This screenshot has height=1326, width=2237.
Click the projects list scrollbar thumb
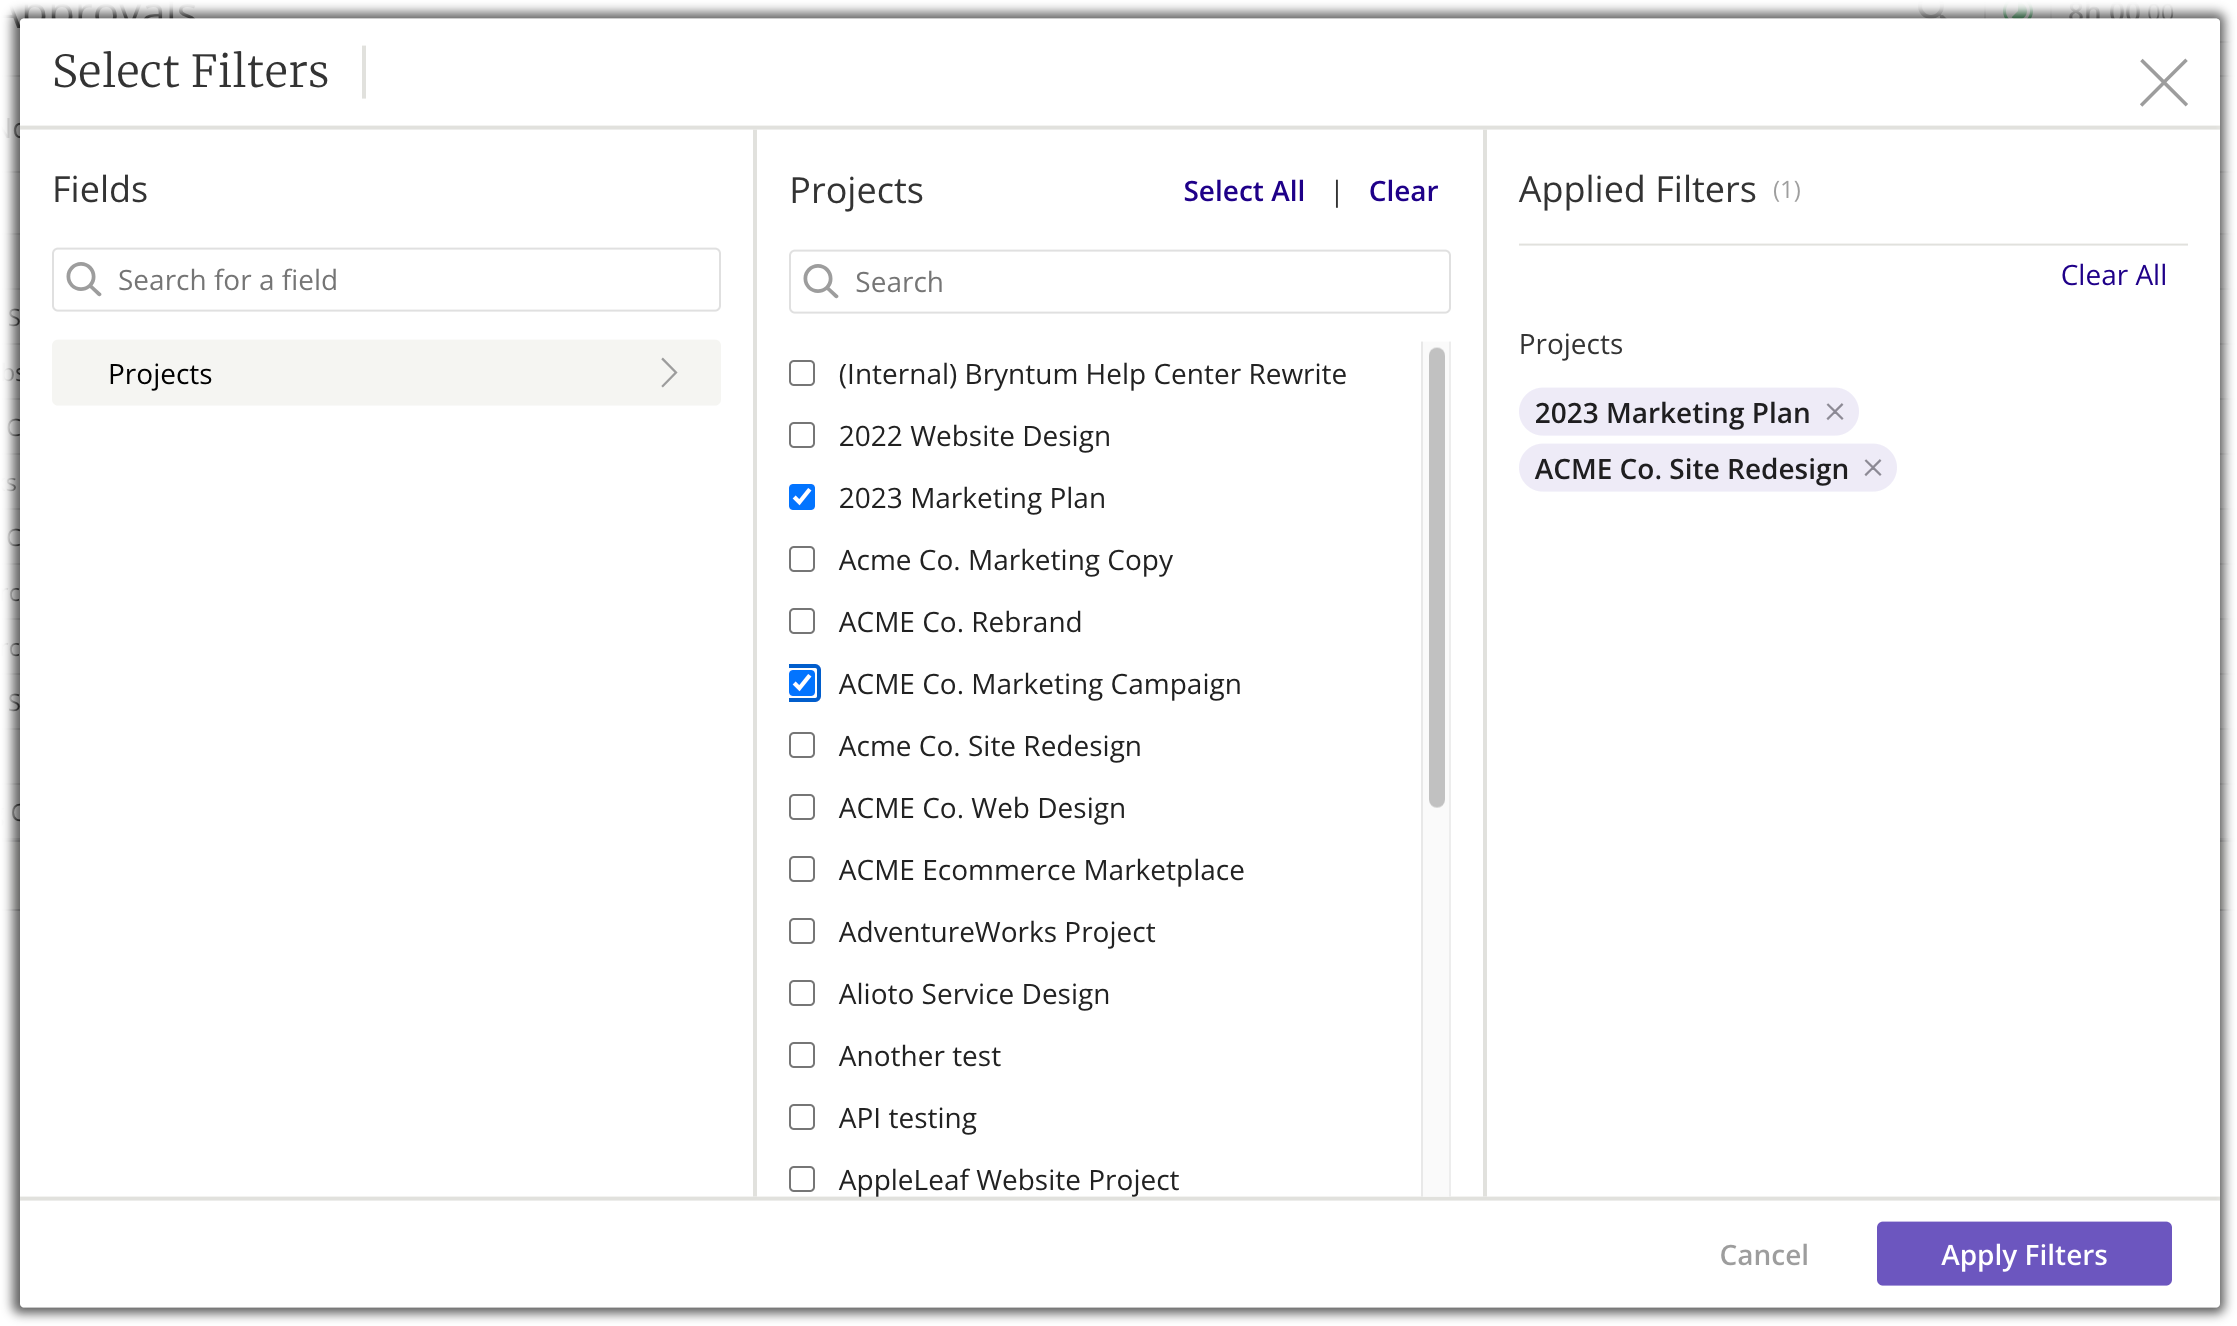point(1437,577)
